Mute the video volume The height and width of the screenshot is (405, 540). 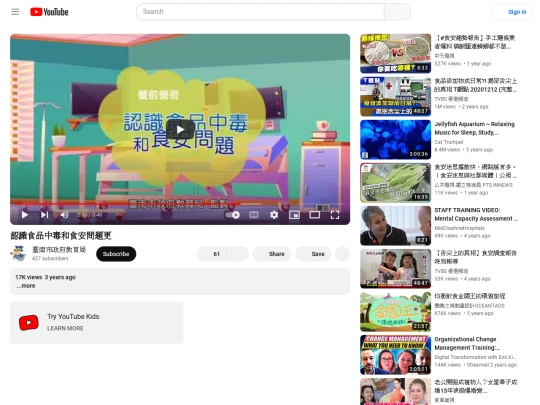(x=64, y=215)
